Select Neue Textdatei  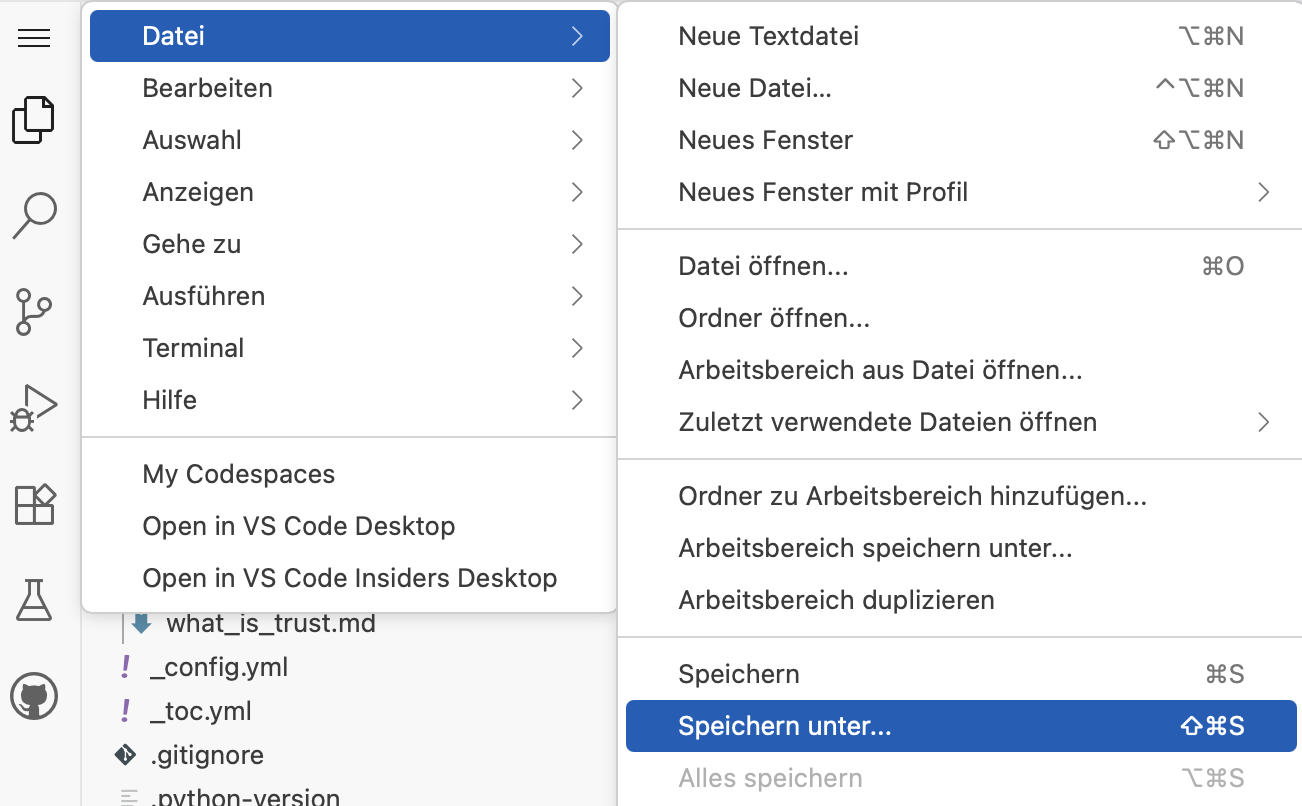tap(962, 36)
